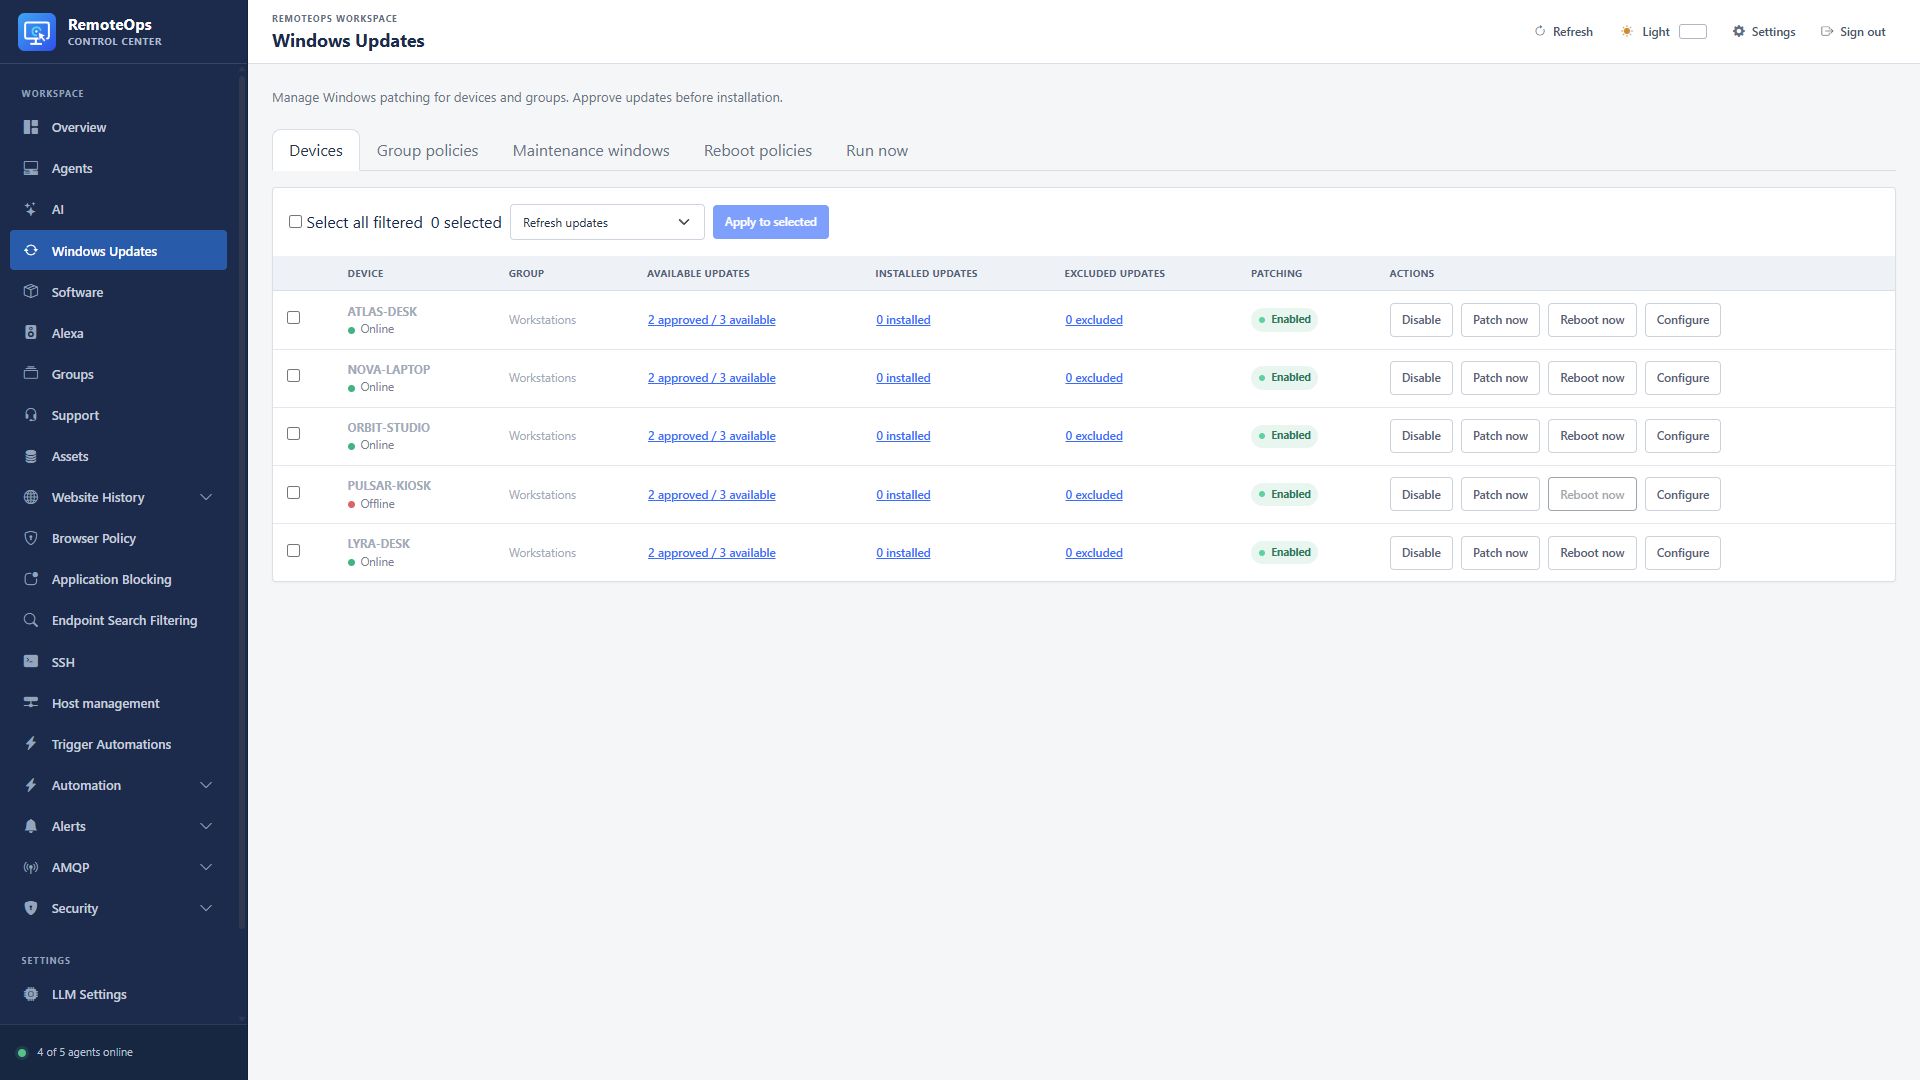Open the SSH terminal icon
This screenshot has width=1920, height=1080.
point(31,662)
